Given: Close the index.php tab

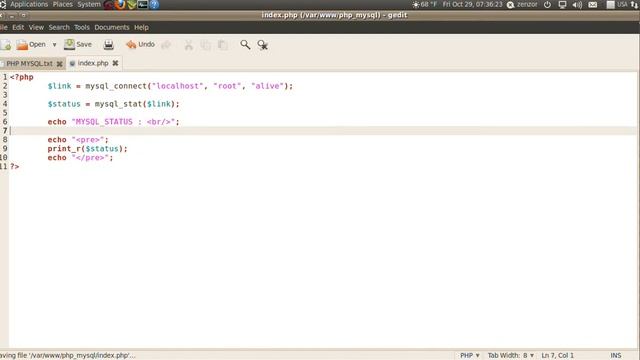Looking at the screenshot, I should click(116, 63).
